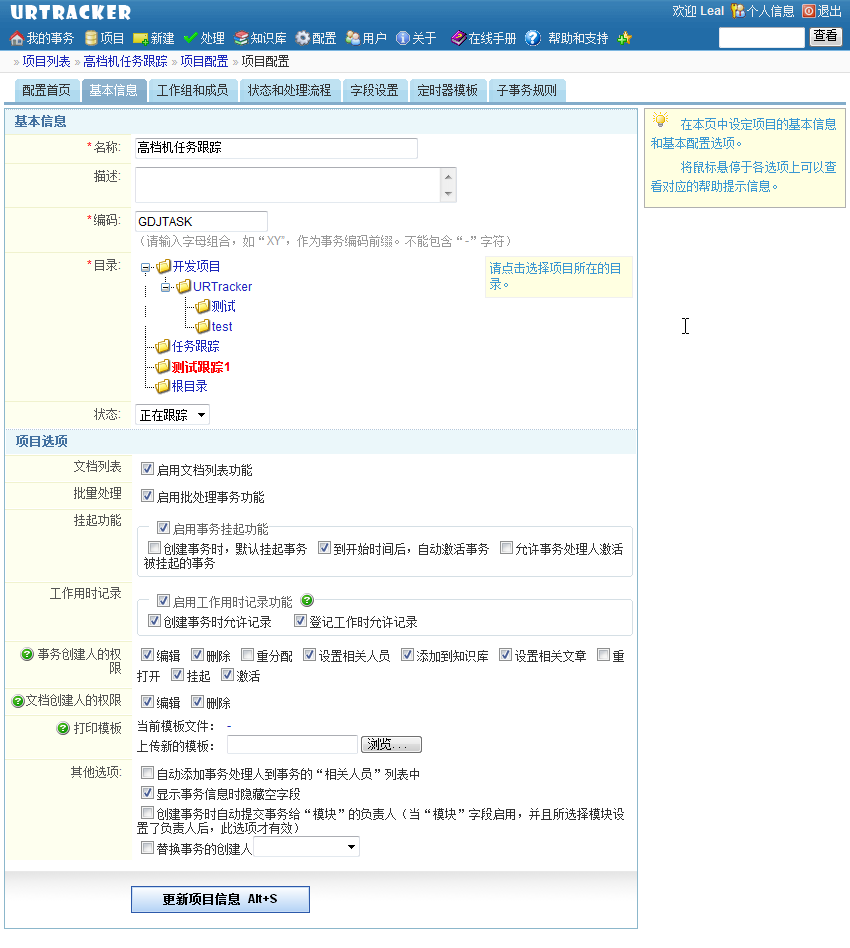Click the 查看 search button
The image size is (850, 948).
825,37
